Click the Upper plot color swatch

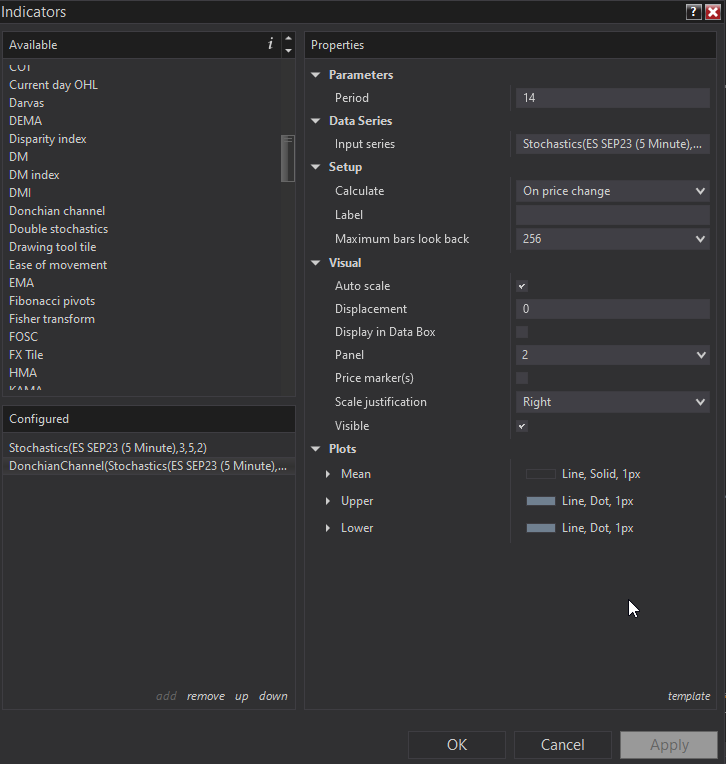[541, 501]
